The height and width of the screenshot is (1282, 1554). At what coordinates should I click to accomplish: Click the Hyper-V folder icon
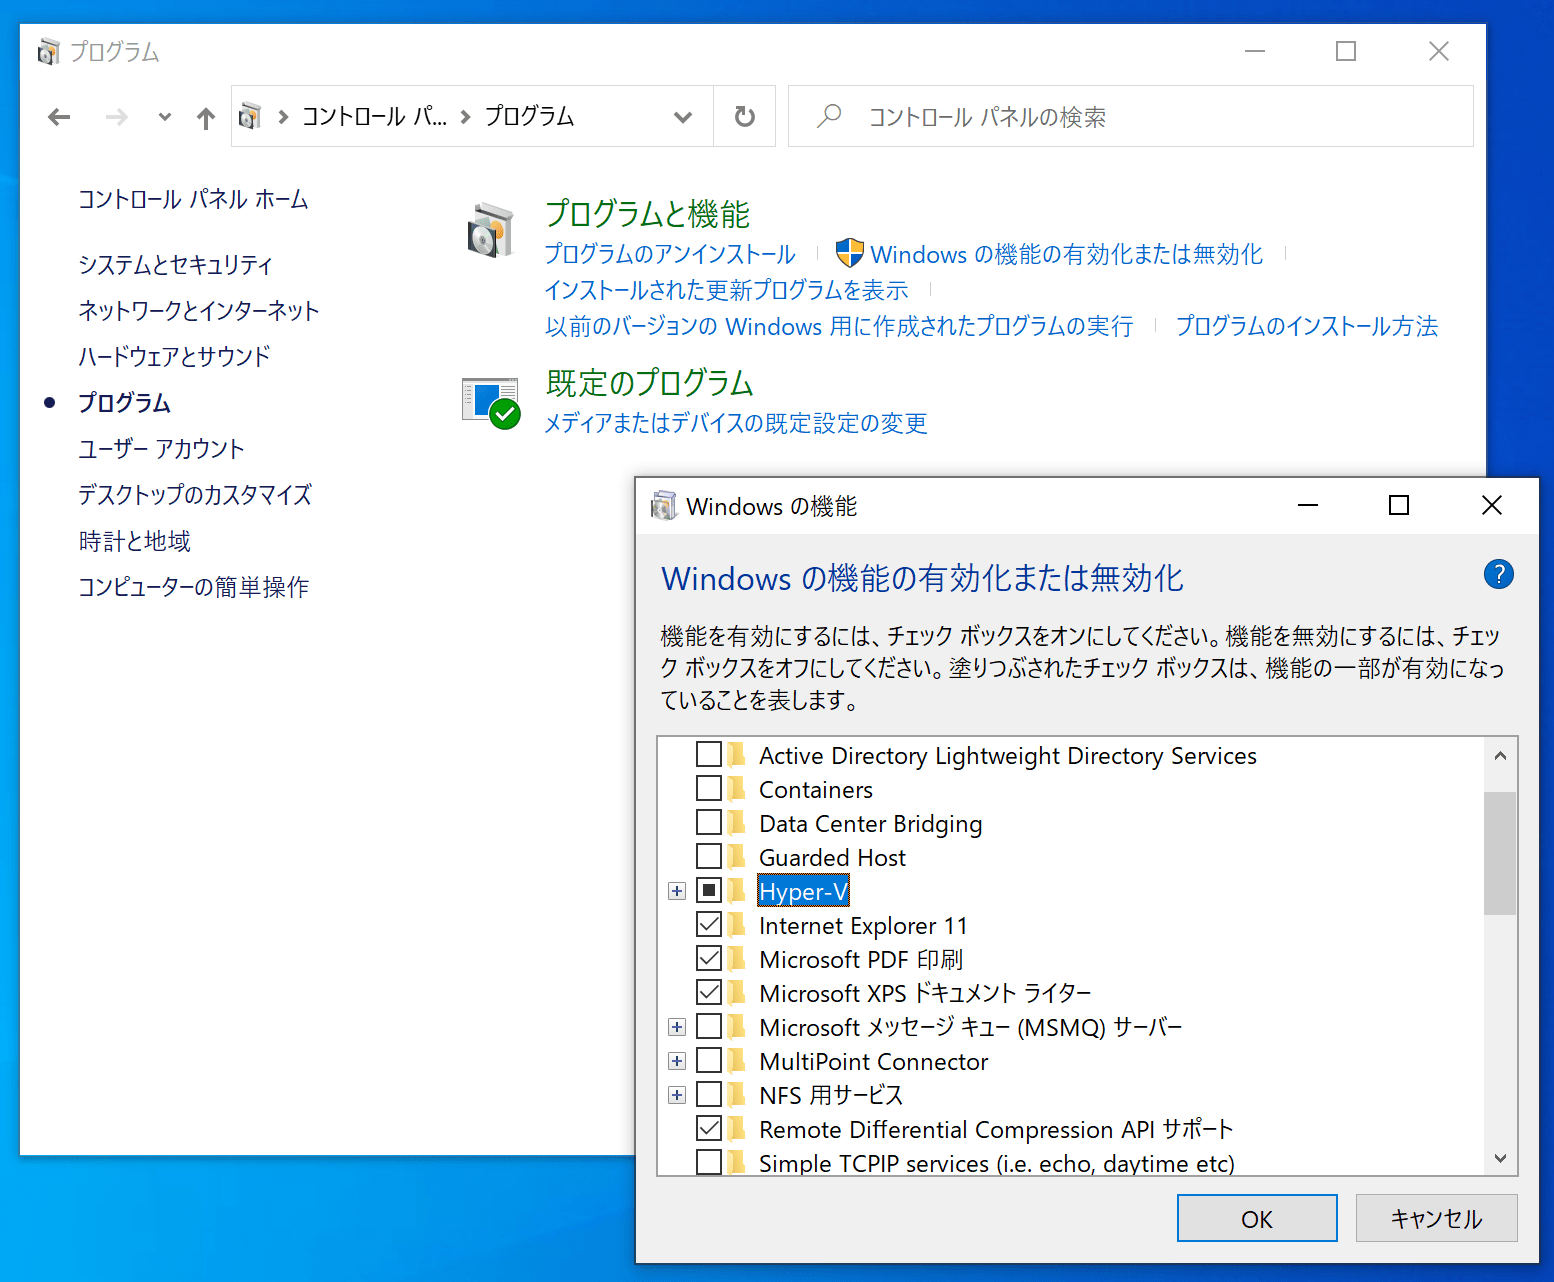click(x=737, y=890)
